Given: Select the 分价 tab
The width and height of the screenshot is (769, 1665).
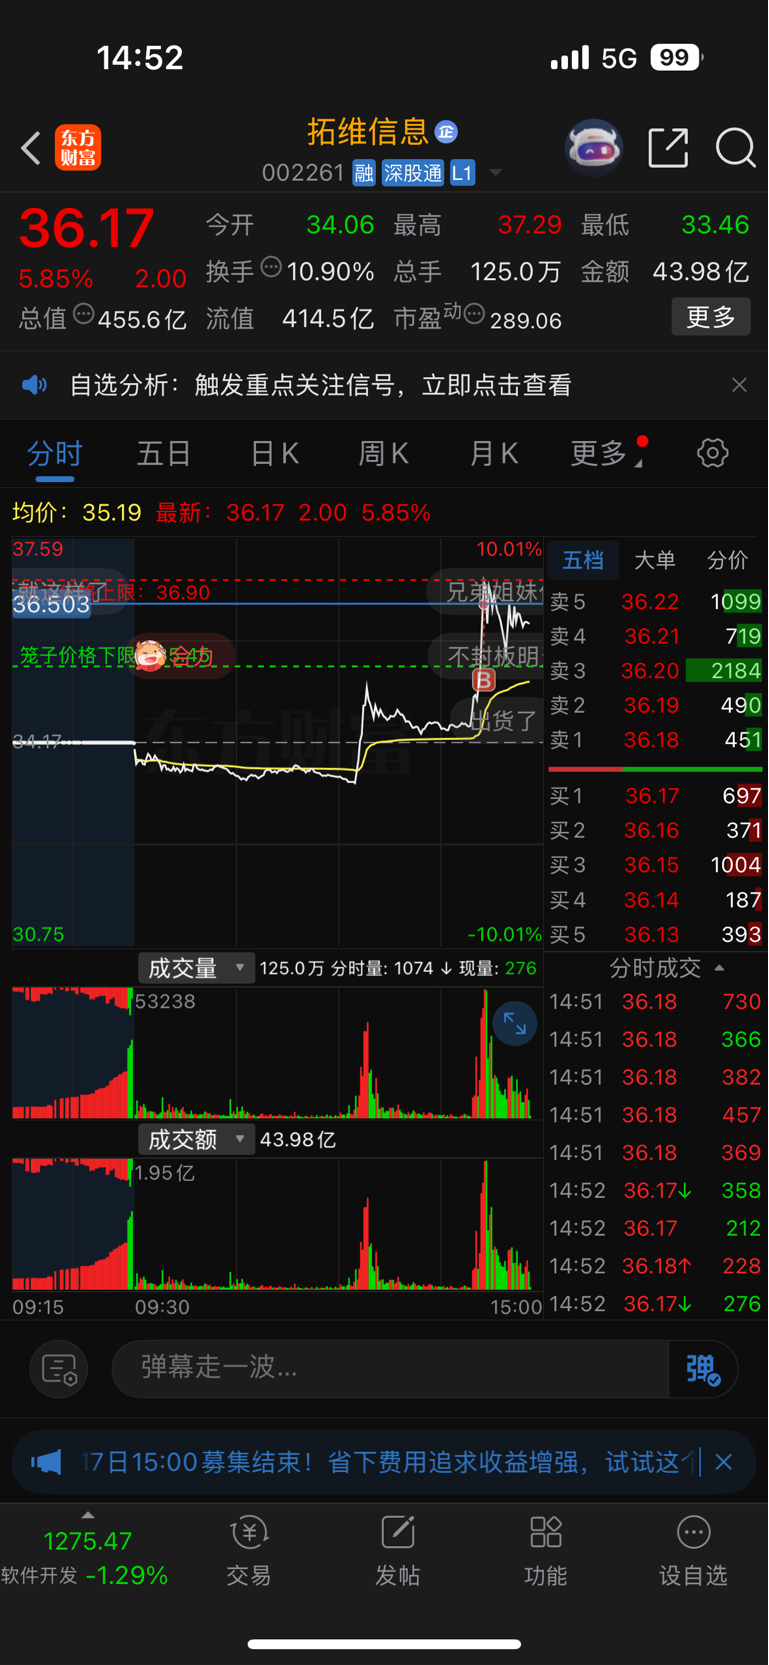Looking at the screenshot, I should (x=727, y=561).
